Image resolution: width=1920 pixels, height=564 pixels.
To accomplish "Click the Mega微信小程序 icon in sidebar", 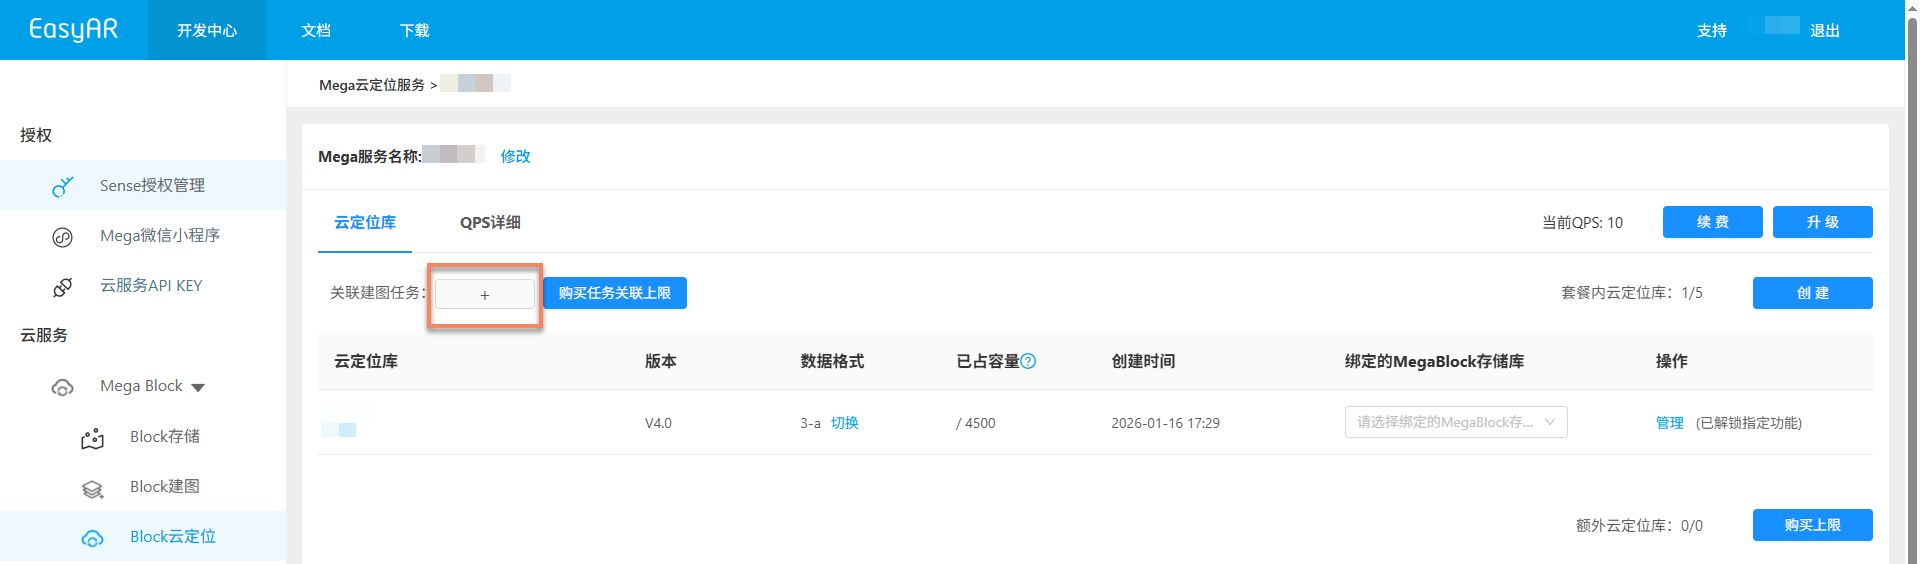I will [x=62, y=237].
